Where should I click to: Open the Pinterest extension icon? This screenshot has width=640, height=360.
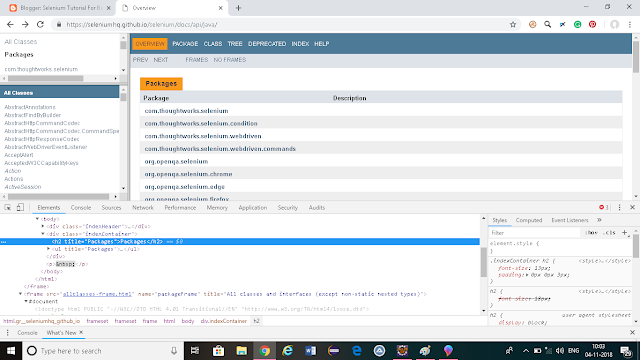(x=592, y=24)
